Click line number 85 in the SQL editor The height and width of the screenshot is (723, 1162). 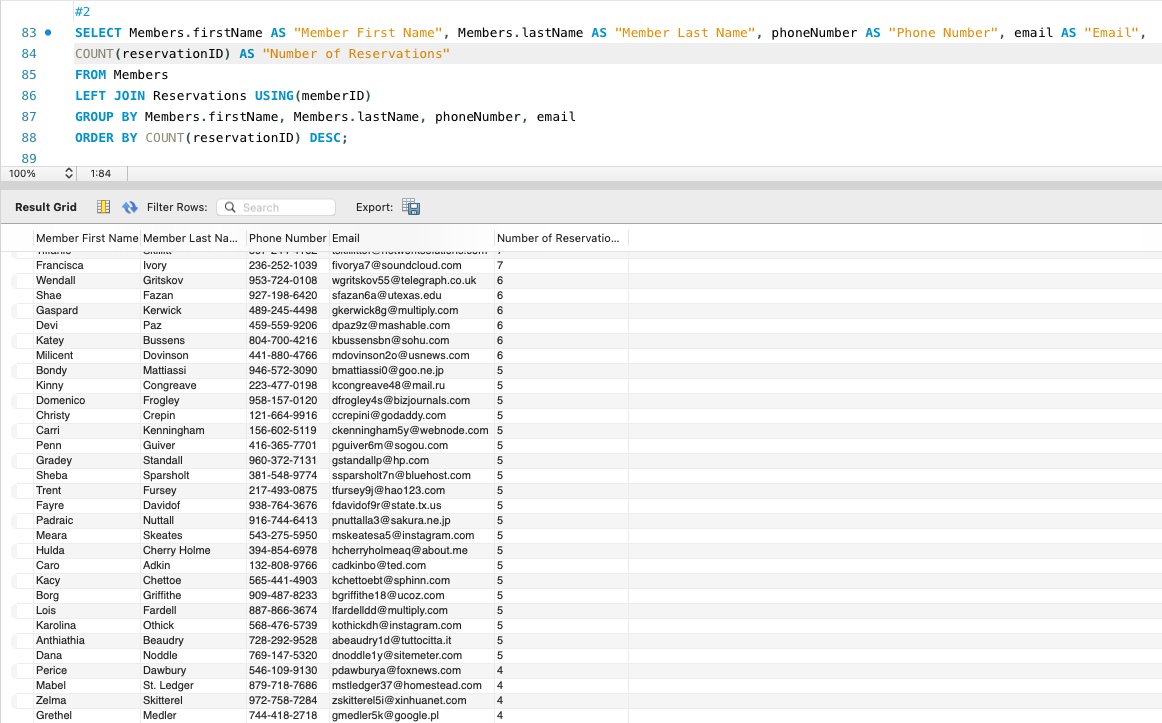[28, 74]
